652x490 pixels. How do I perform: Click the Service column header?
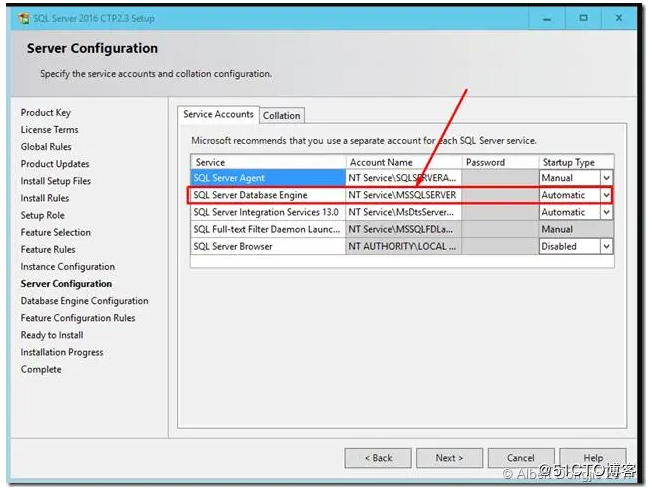[x=268, y=162]
